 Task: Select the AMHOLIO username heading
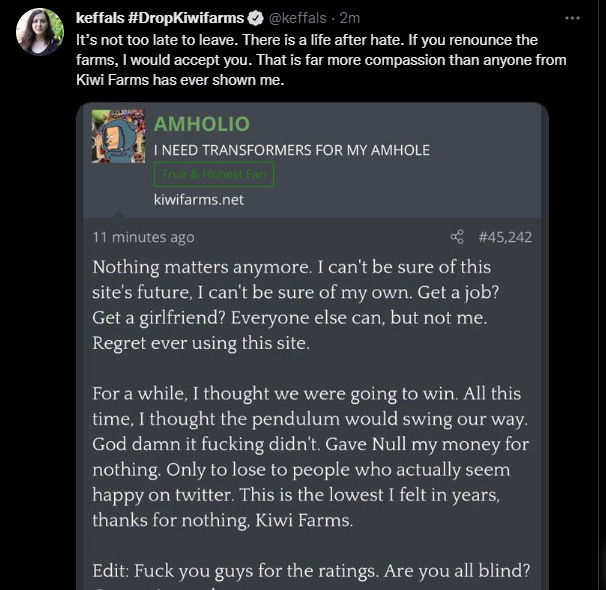tap(201, 124)
